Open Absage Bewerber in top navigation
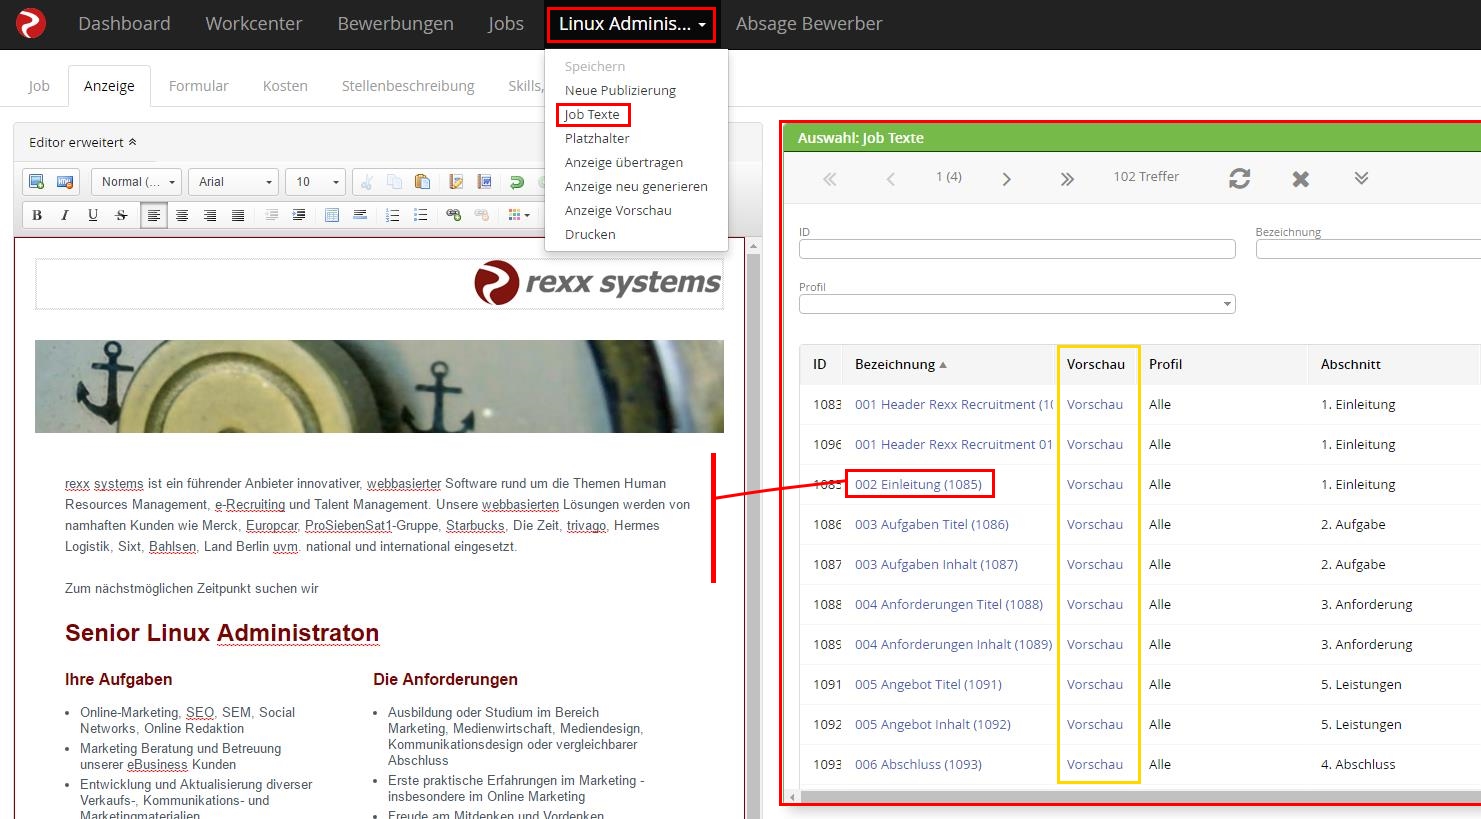Image resolution: width=1481 pixels, height=819 pixels. [x=809, y=23]
